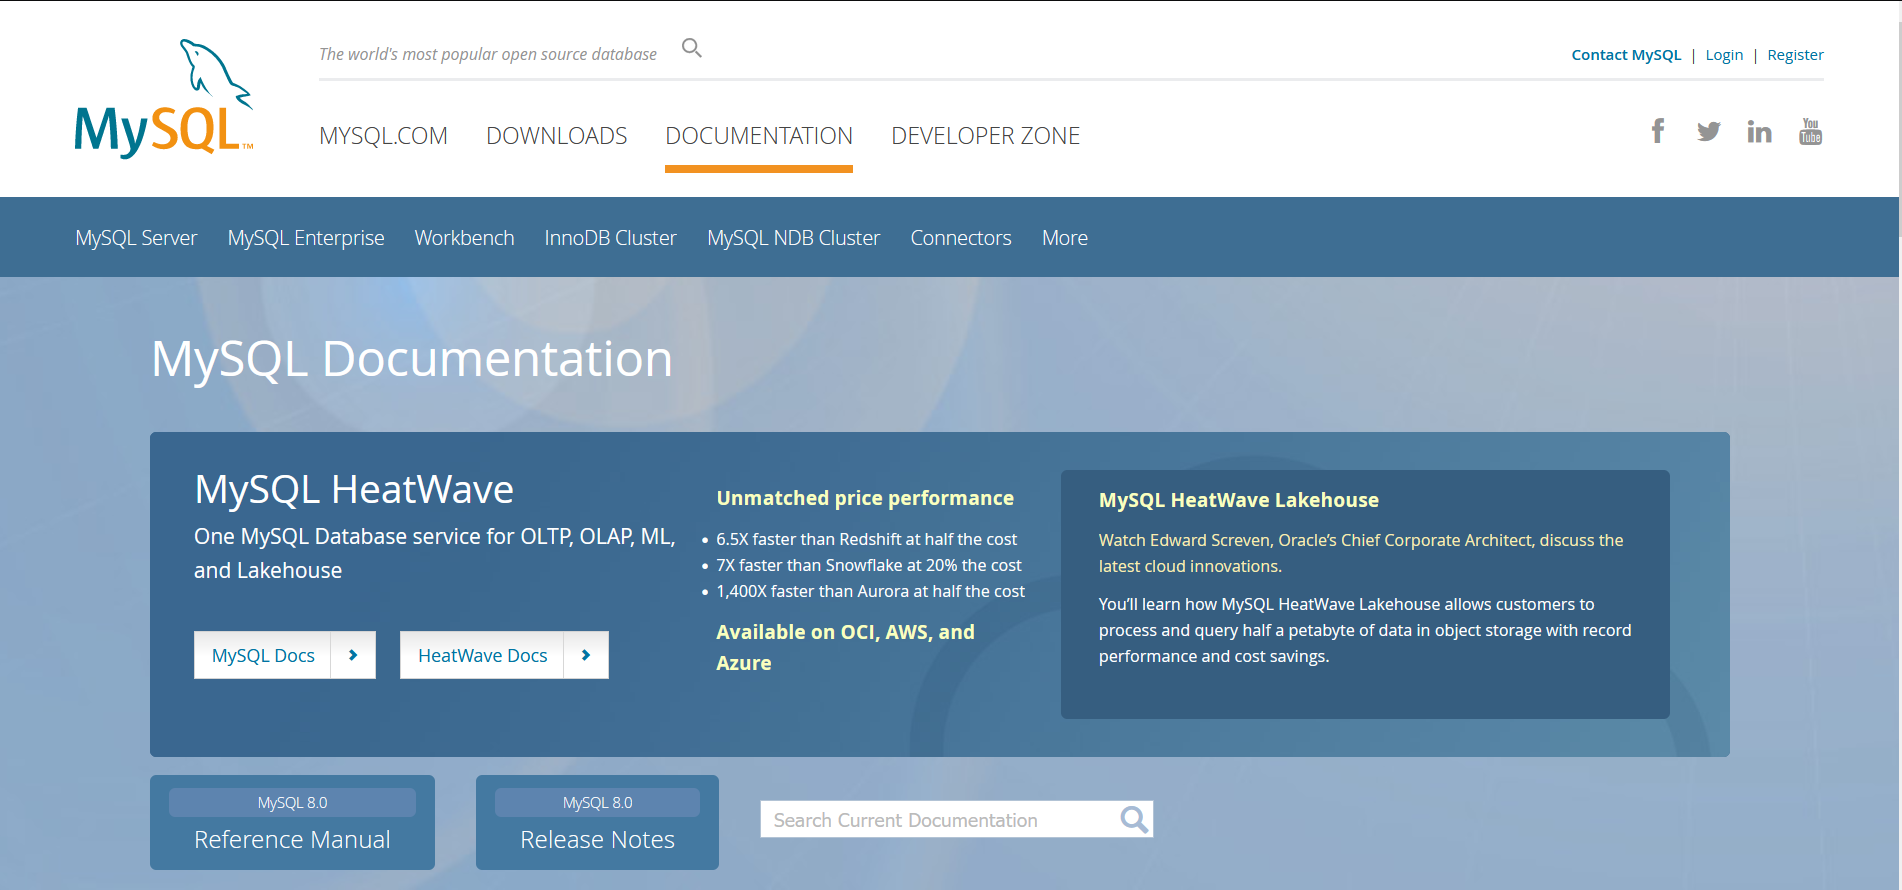Screen dimensions: 1902x890
Task: Follow the Contact MySQL link
Action: [1626, 55]
